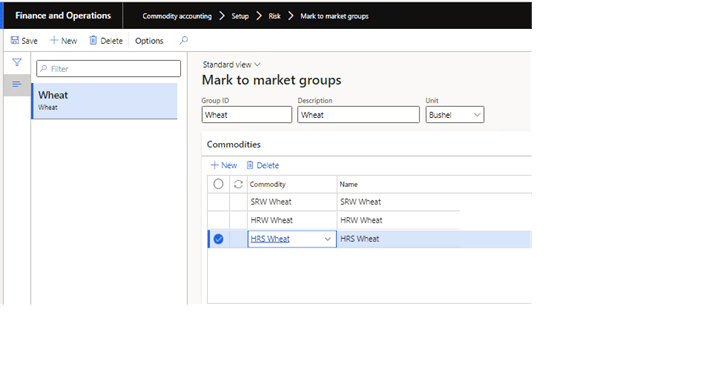Open the Options menu
Viewport: 715px width, 378px height.
tap(149, 41)
